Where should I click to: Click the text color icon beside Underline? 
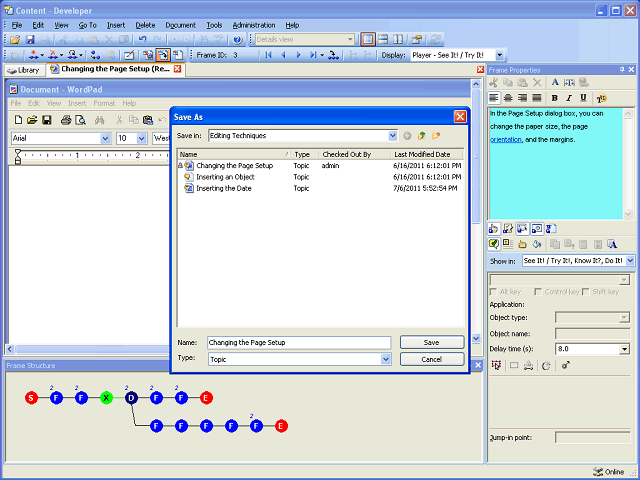602,98
